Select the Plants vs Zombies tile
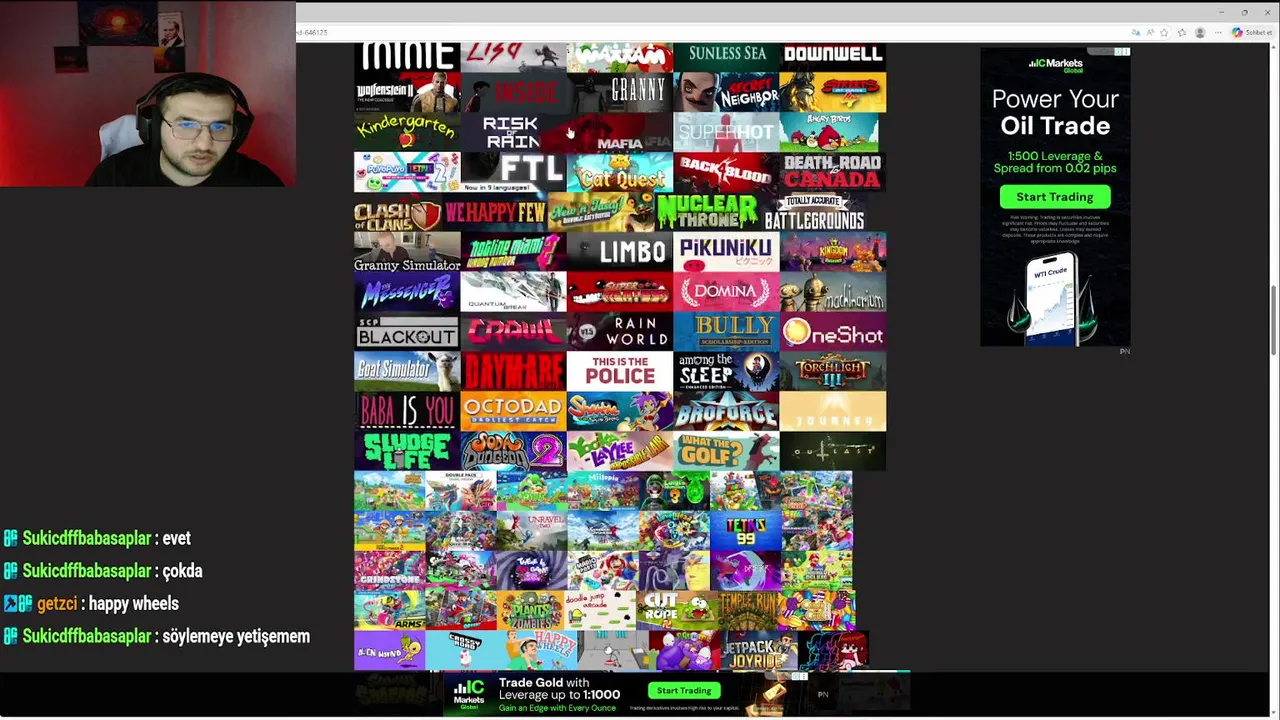Image resolution: width=1280 pixels, height=720 pixels. 531,609
